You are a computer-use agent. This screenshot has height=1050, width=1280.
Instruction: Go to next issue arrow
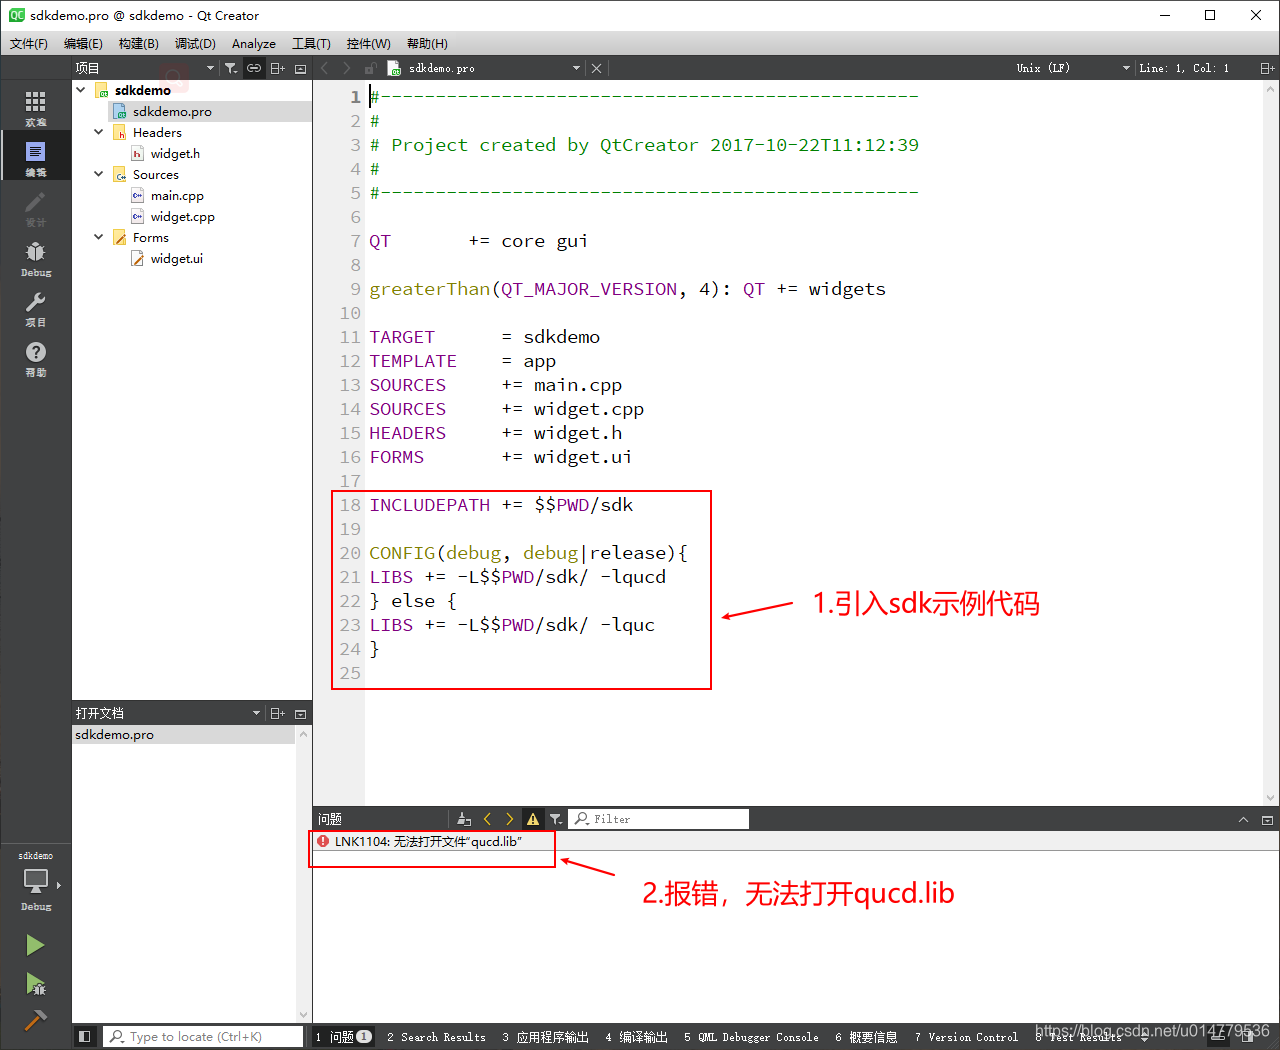coord(510,819)
